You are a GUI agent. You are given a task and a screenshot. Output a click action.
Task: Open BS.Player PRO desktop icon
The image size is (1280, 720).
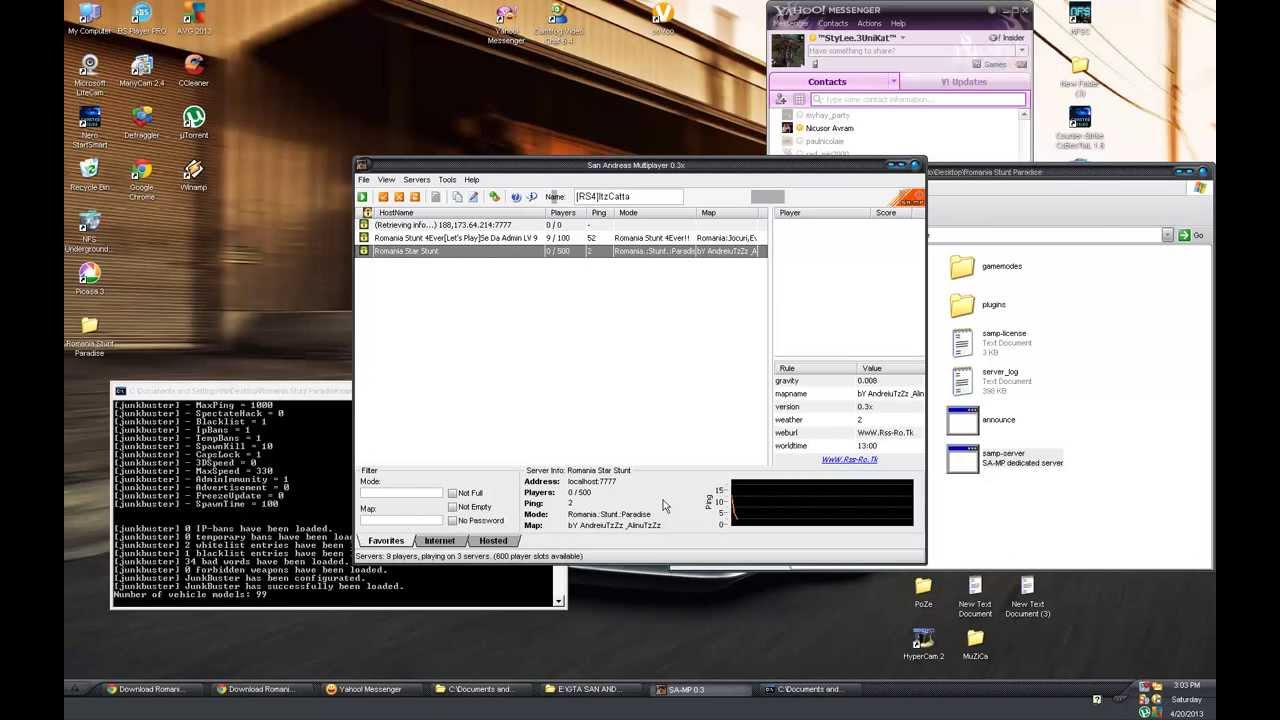point(142,19)
